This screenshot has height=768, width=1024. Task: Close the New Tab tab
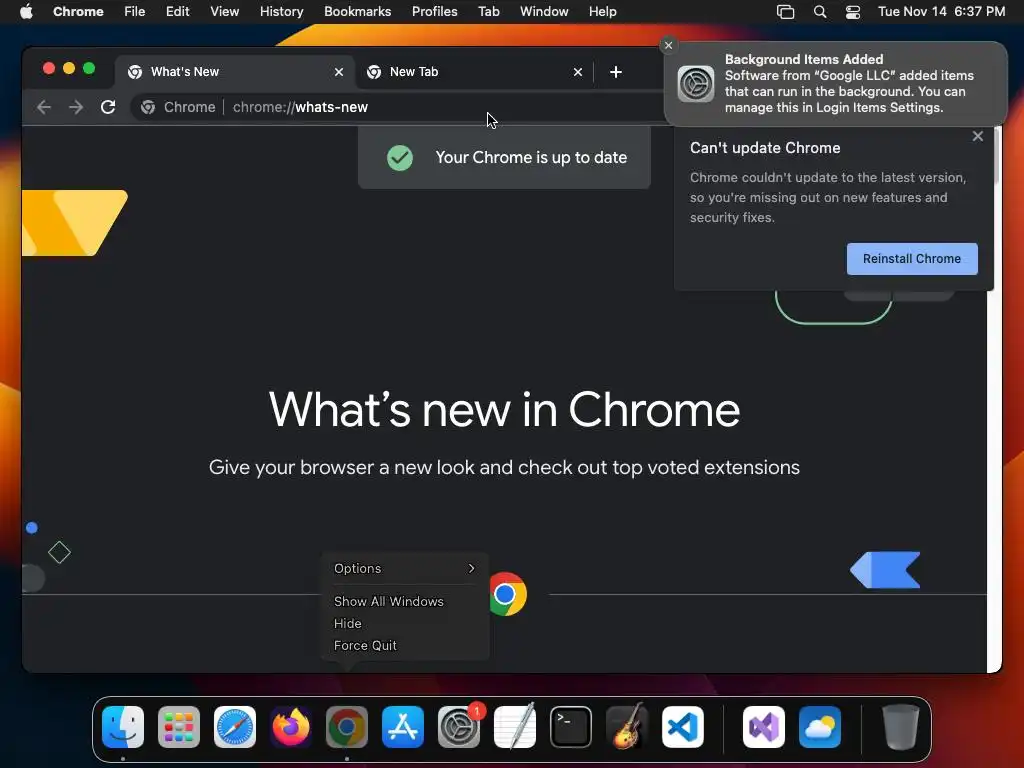[x=578, y=72]
